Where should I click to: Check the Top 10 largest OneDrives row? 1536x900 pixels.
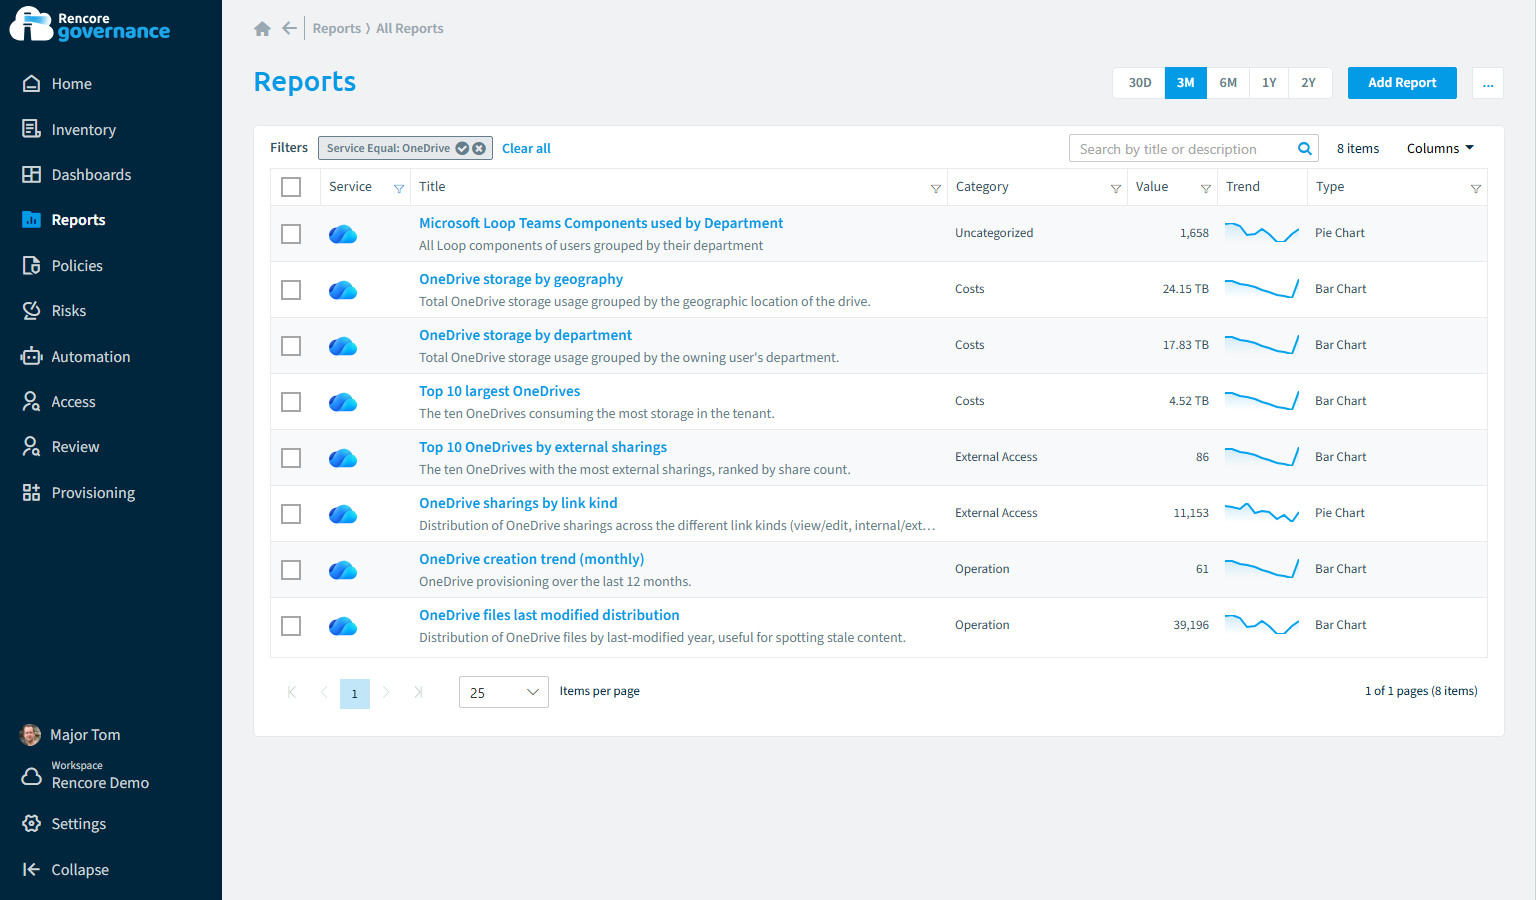pyautogui.click(x=291, y=402)
